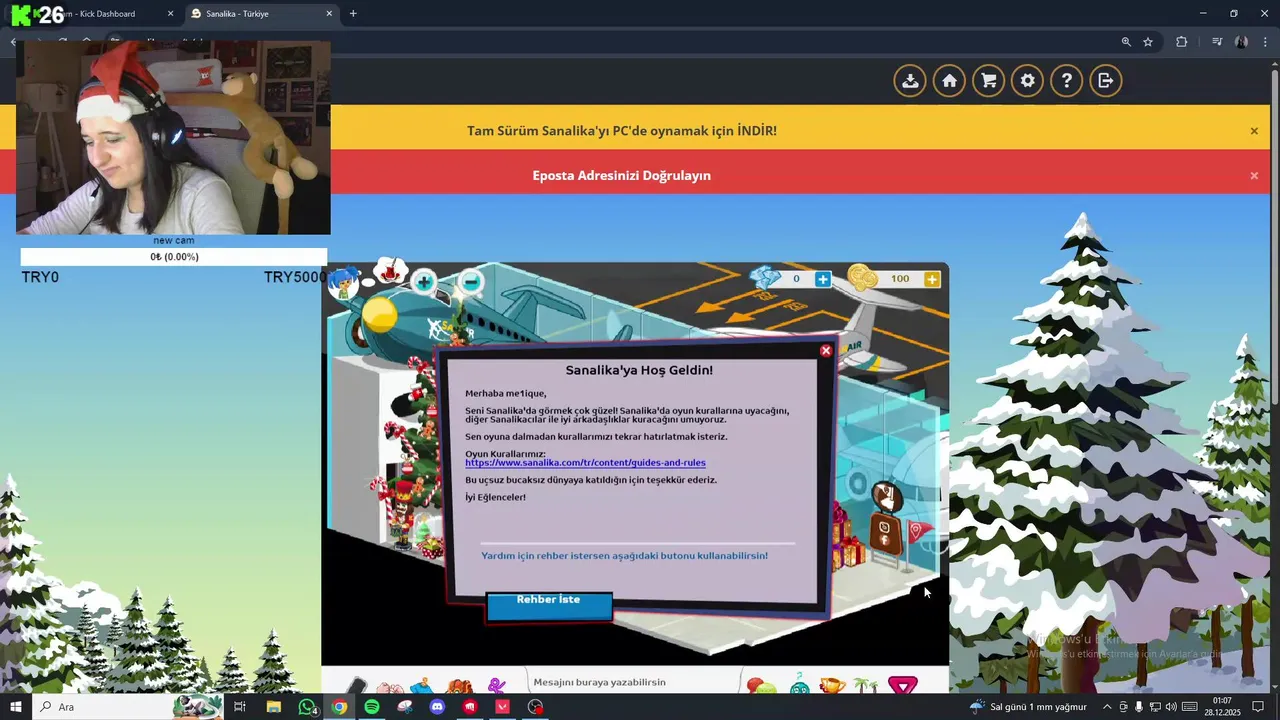Open the shopping cart store icon
Screen dimensions: 1280x720
point(988,81)
